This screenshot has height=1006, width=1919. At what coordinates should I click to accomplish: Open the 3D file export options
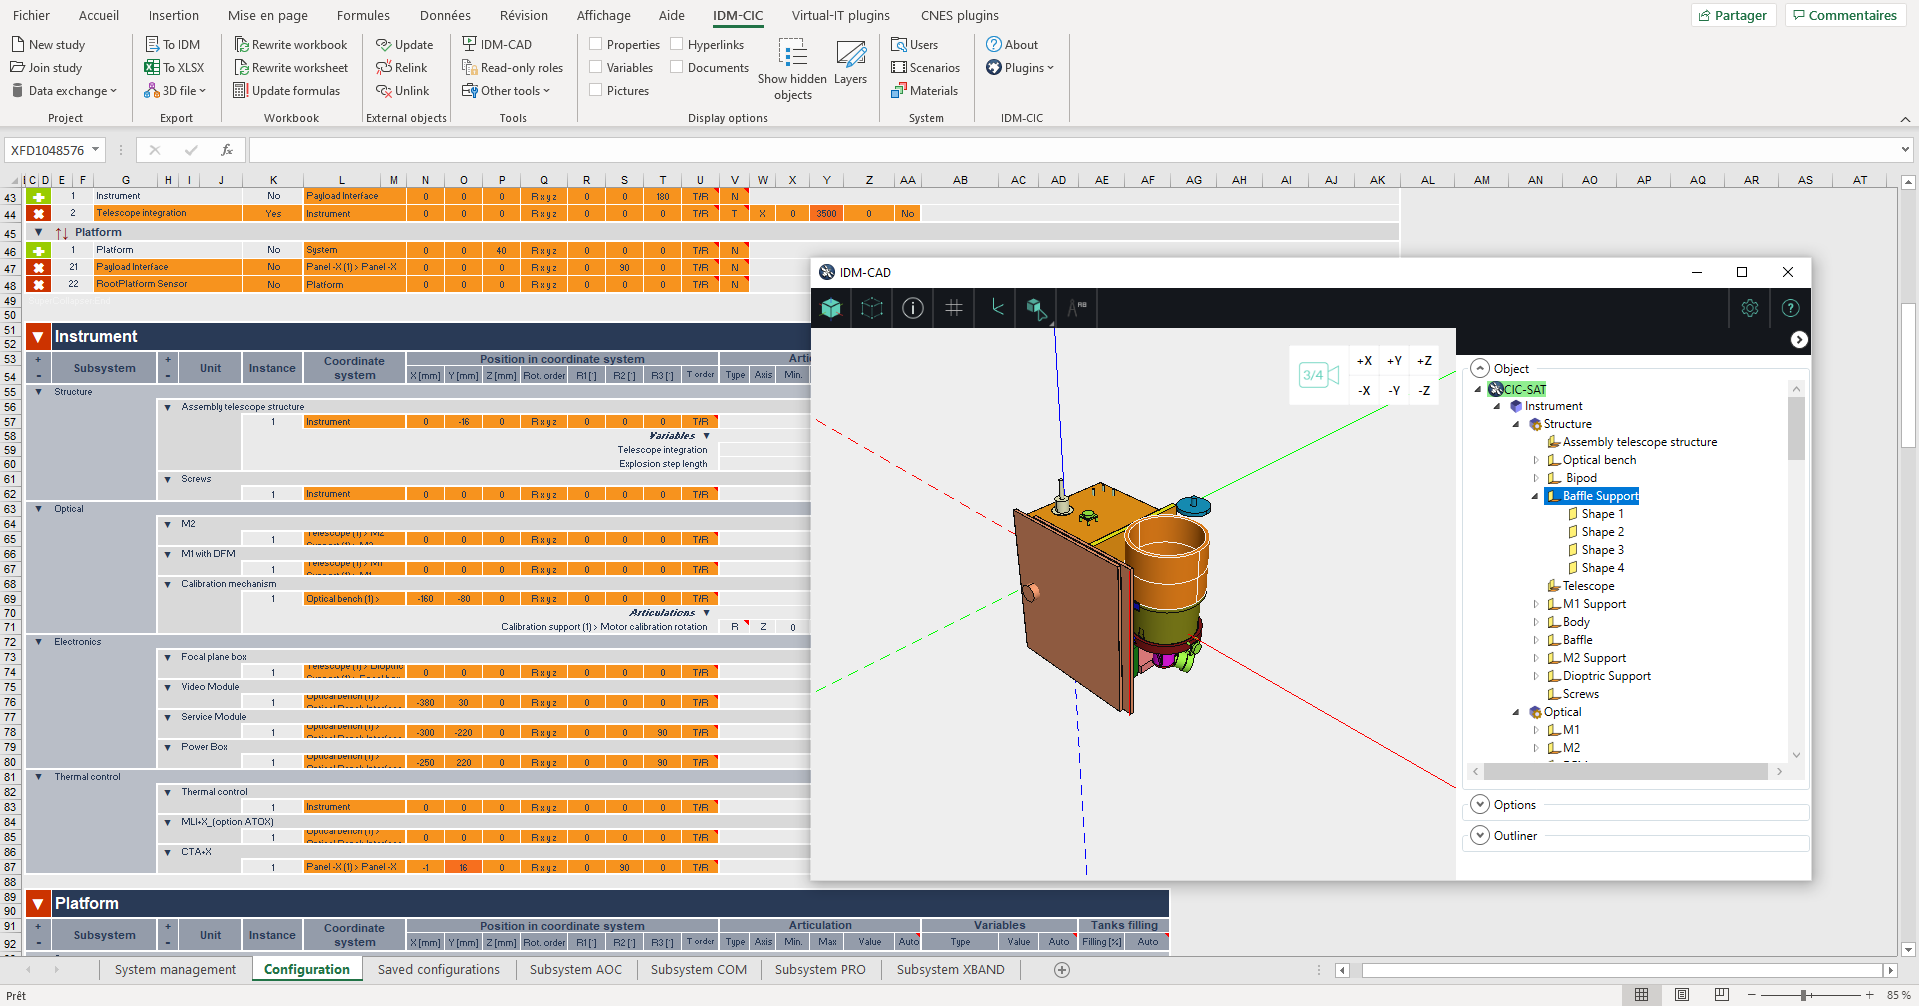[x=176, y=90]
